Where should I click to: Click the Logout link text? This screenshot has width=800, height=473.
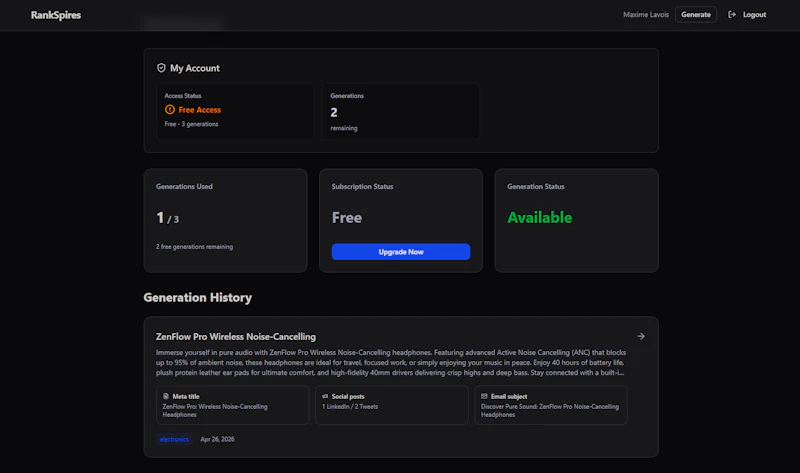coord(754,14)
